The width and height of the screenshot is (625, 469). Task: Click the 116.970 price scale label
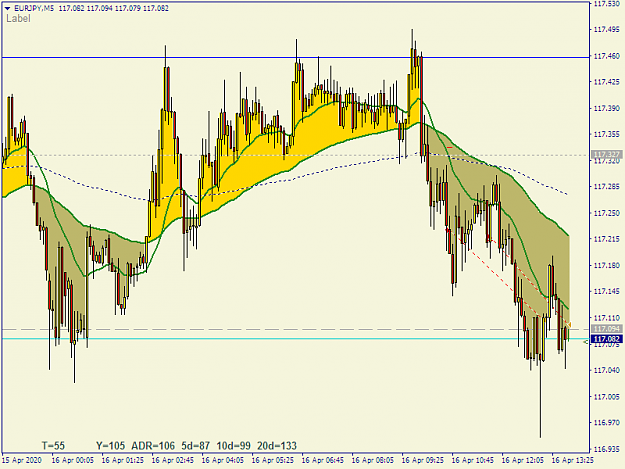(x=607, y=422)
